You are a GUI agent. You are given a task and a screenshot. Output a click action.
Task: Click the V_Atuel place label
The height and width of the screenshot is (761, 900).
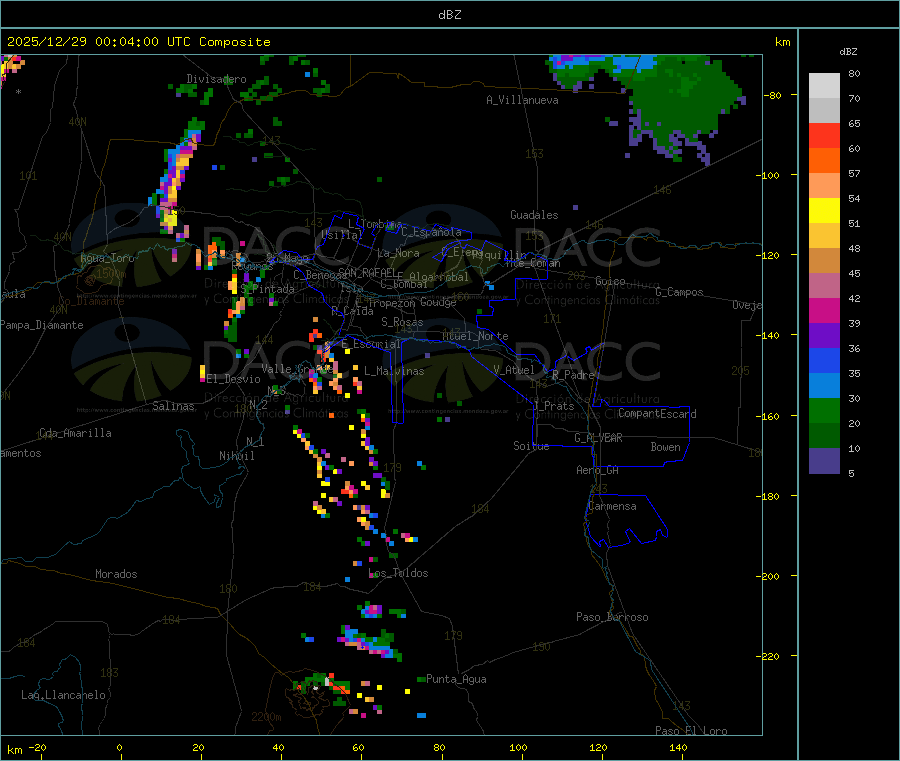click(x=514, y=370)
